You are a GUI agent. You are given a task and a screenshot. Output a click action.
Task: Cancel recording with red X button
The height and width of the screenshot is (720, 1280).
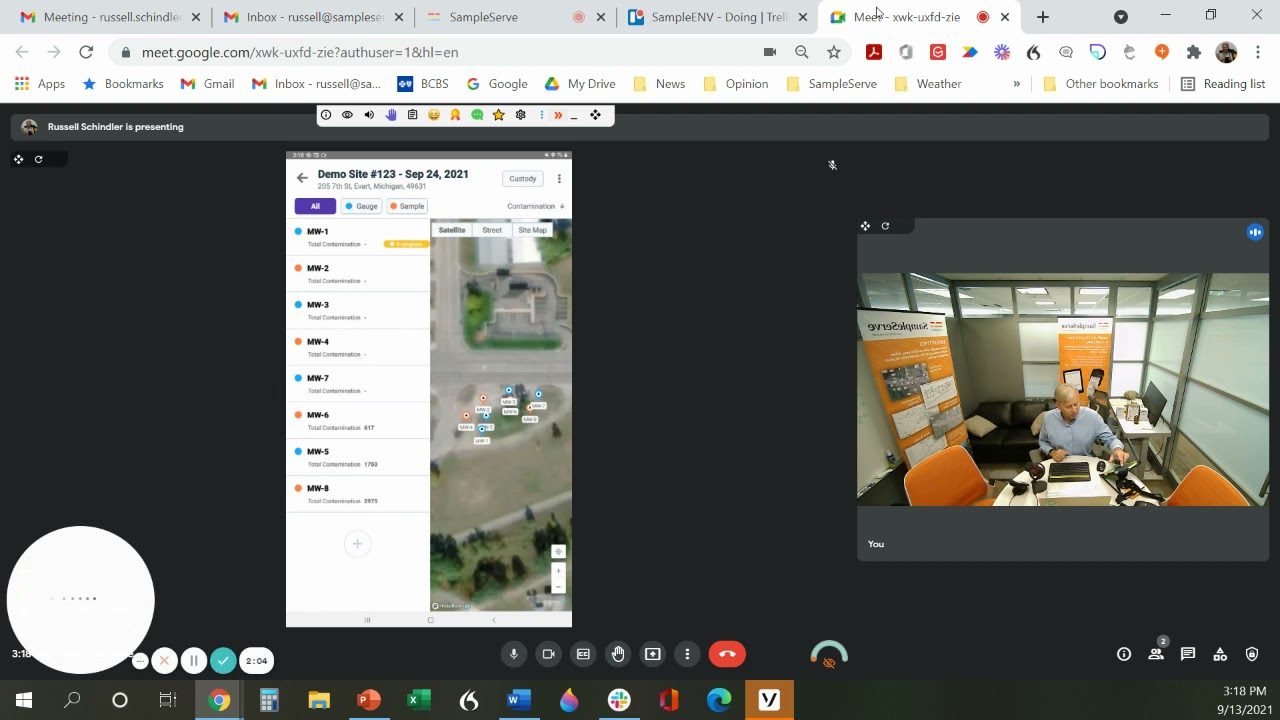(165, 660)
